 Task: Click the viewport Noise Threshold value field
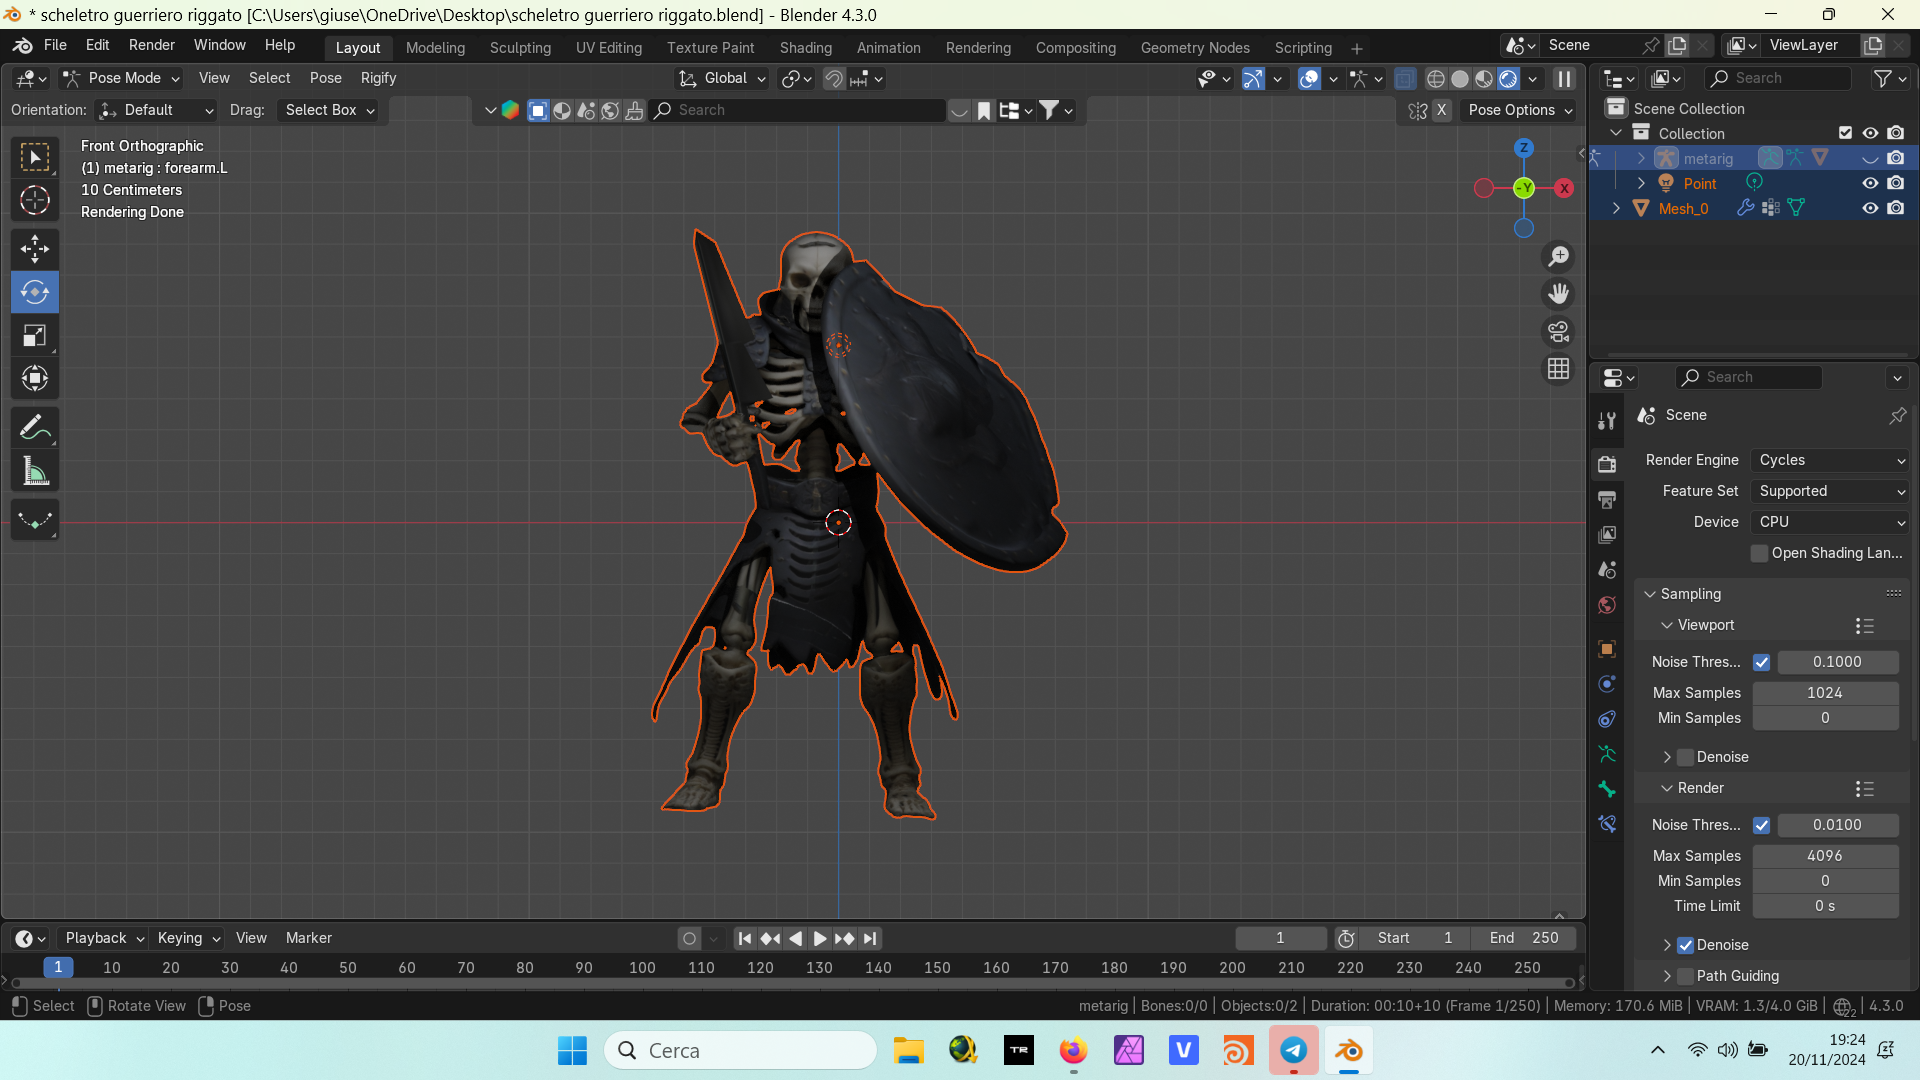(x=1837, y=662)
